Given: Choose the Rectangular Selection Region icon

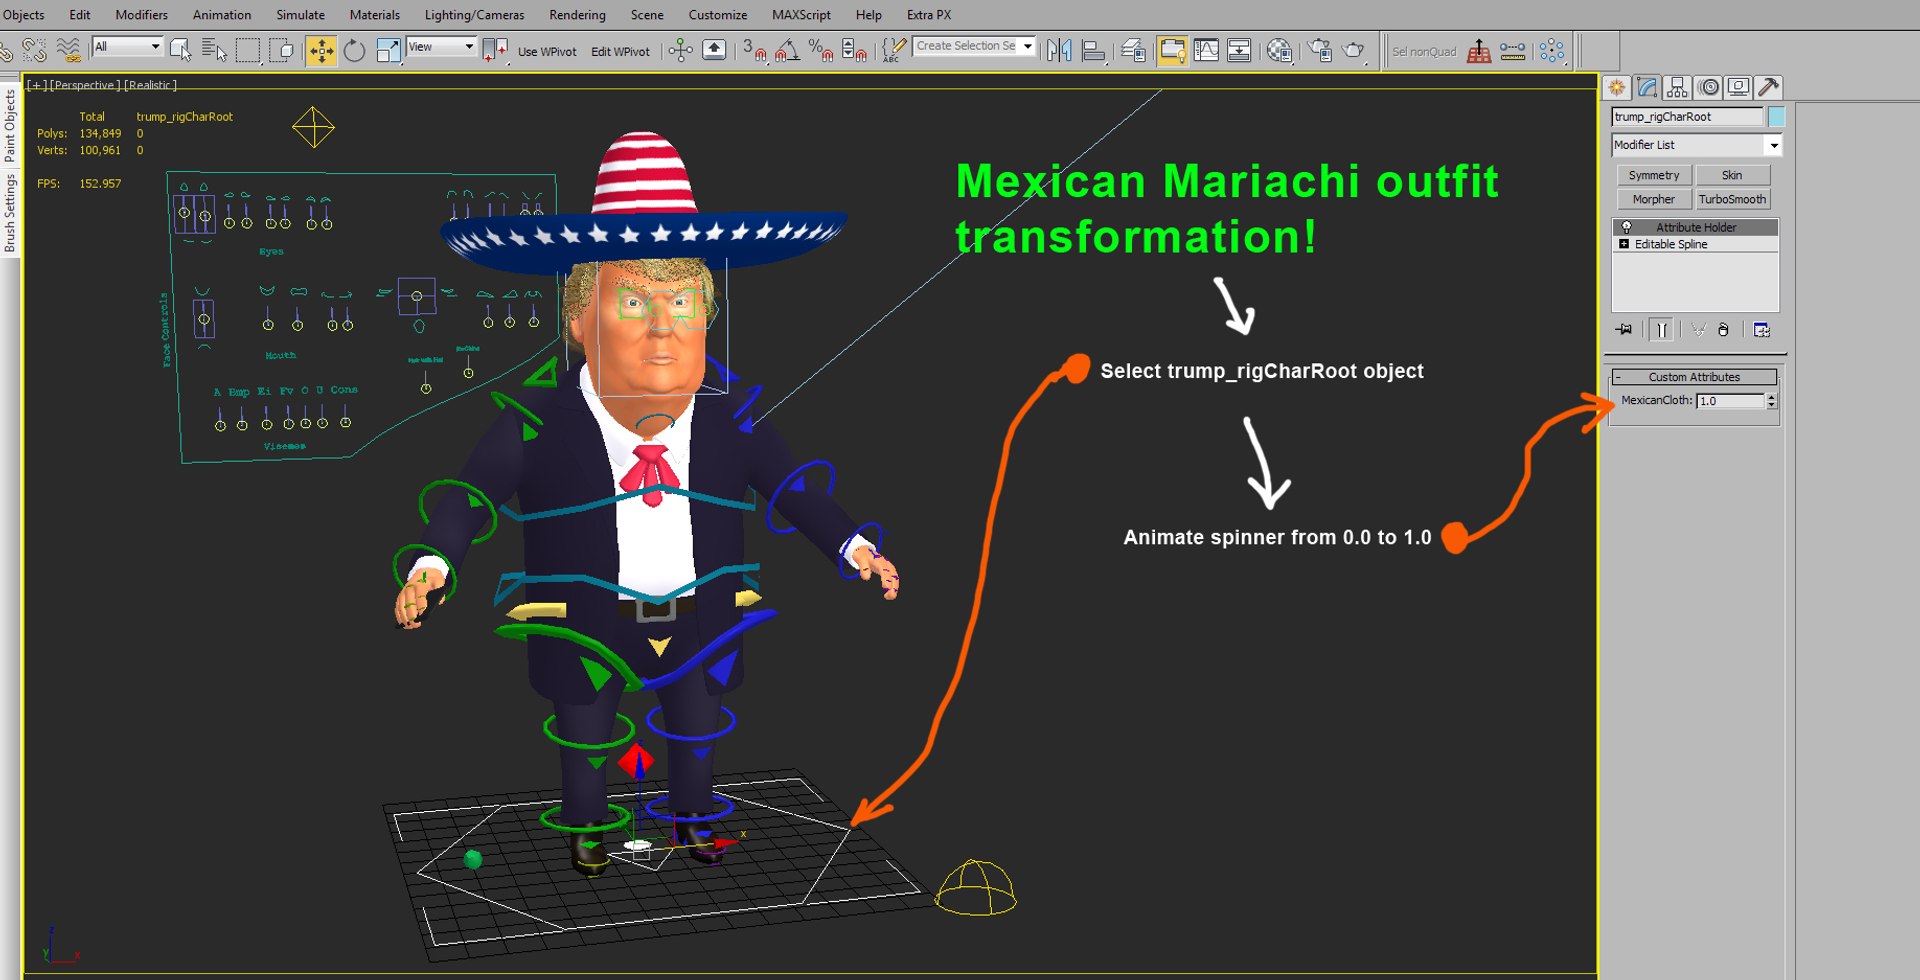Looking at the screenshot, I should click(x=247, y=50).
